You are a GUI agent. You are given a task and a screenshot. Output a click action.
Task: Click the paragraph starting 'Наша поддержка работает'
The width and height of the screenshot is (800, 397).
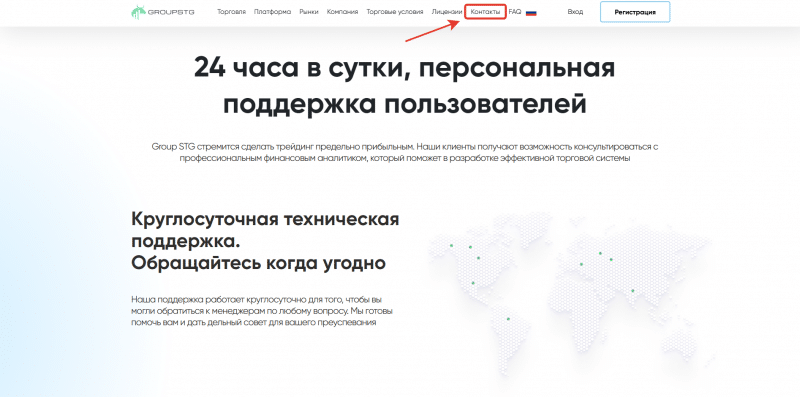[x=262, y=311]
